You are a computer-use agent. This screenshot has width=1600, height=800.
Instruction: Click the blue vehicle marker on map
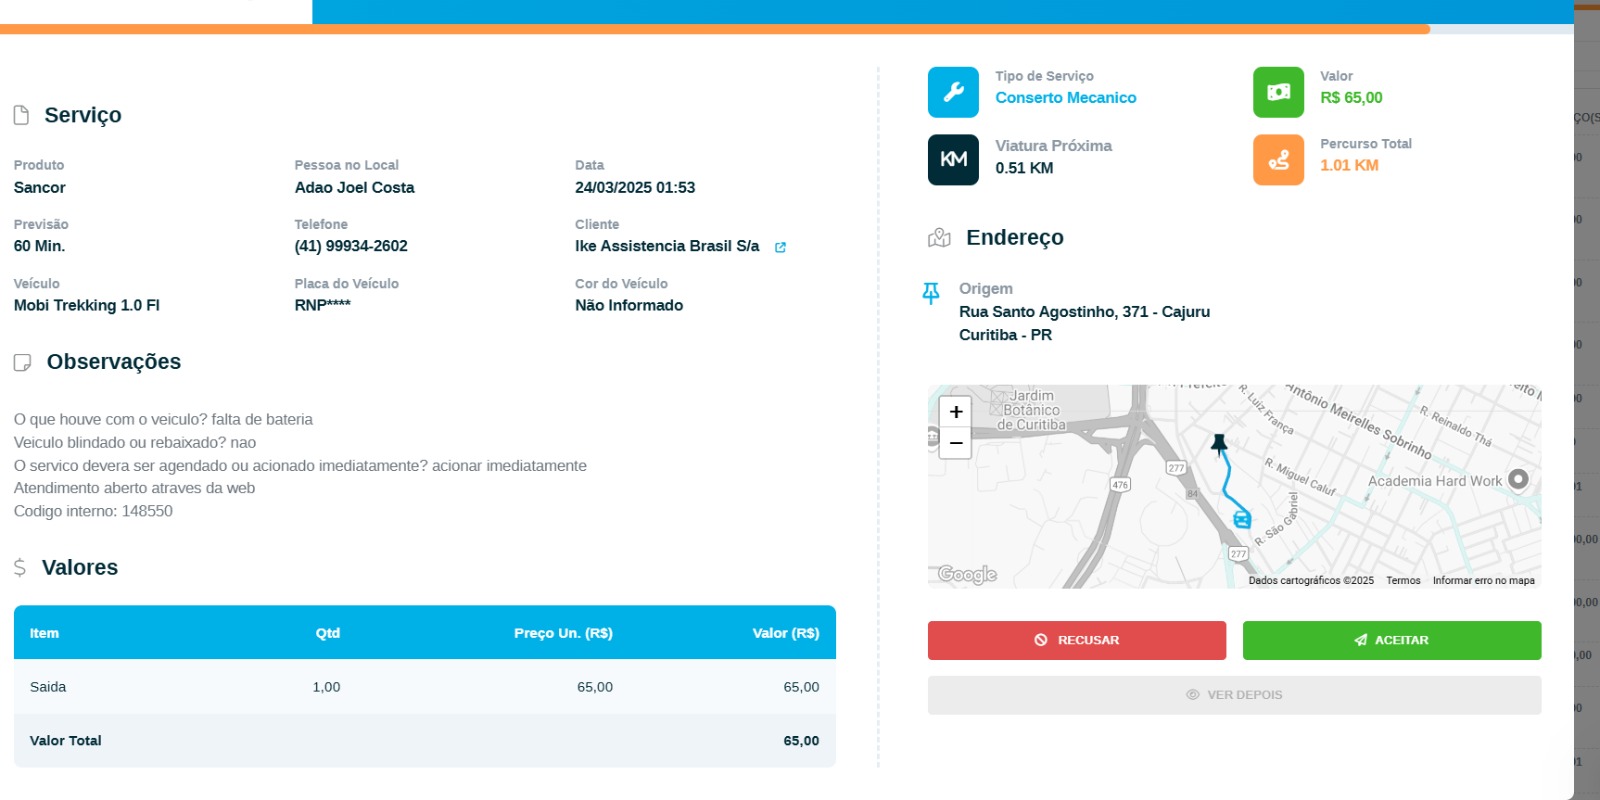pyautogui.click(x=1242, y=518)
